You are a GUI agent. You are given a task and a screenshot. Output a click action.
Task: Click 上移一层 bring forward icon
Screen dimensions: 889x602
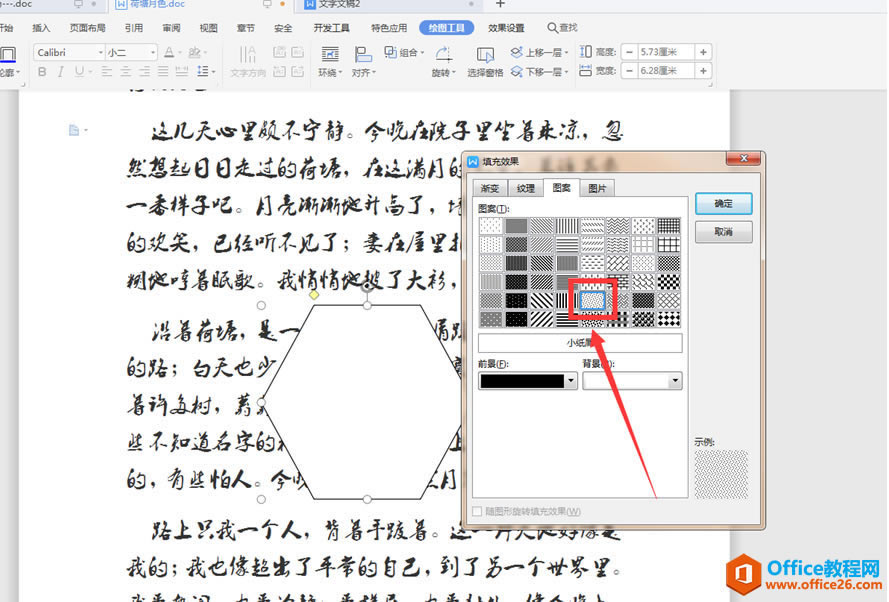click(517, 52)
